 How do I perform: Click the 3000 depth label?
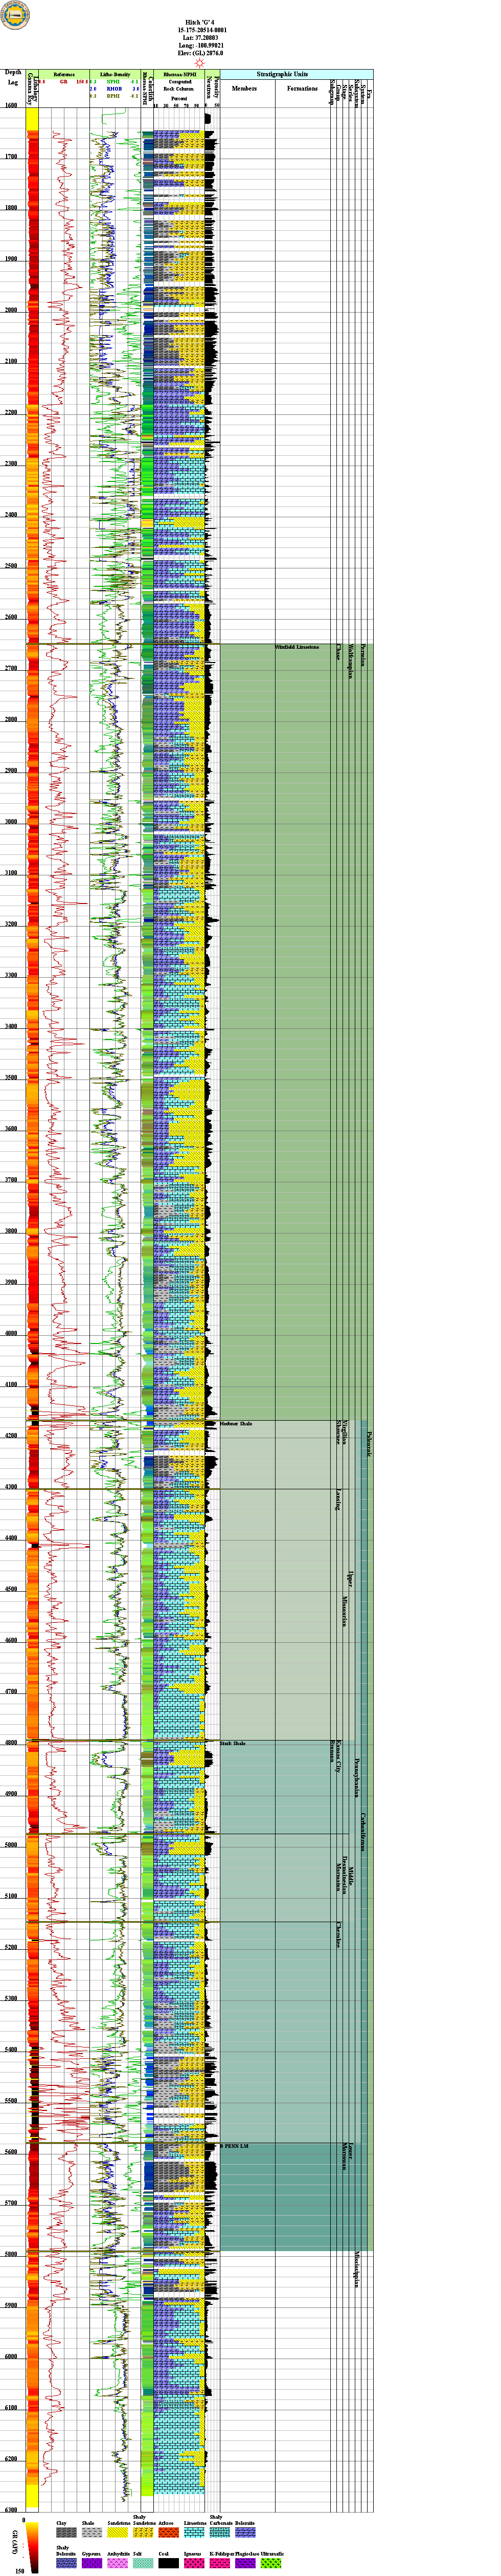click(x=11, y=822)
